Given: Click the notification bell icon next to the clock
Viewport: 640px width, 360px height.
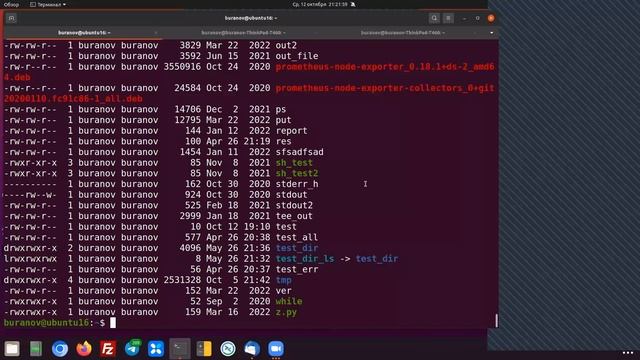Looking at the screenshot, I should 353,4.
